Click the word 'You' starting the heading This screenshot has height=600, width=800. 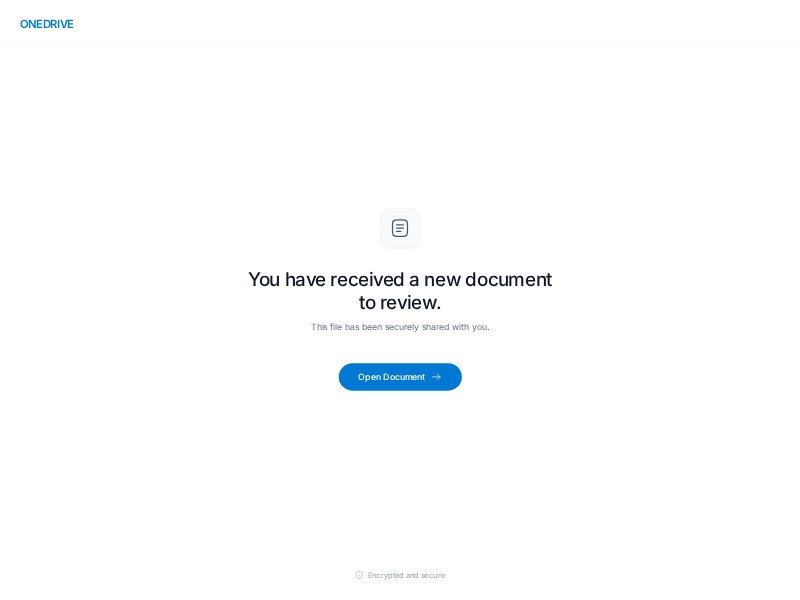tap(264, 280)
